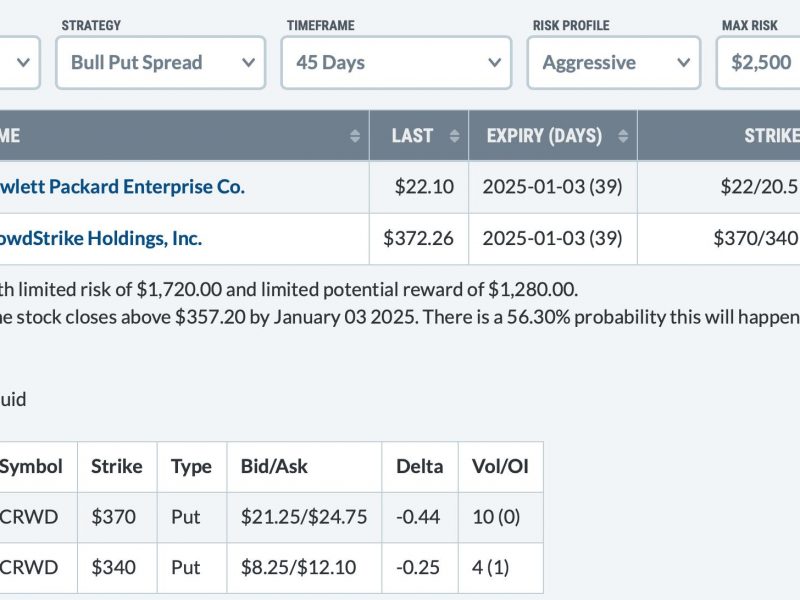This screenshot has width=800, height=600.
Task: Click the LAST column header
Action: [419, 136]
